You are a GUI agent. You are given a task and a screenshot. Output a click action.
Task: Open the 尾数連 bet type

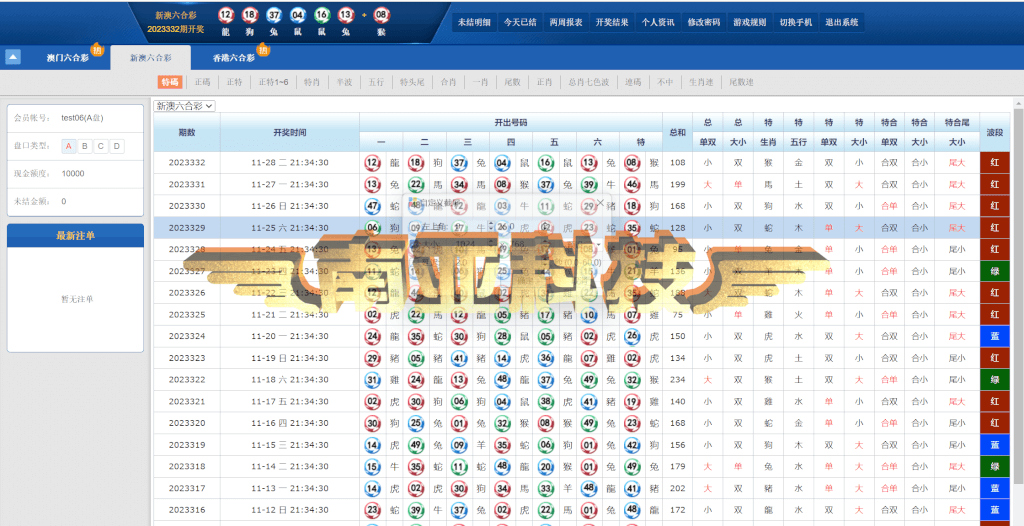tap(741, 82)
